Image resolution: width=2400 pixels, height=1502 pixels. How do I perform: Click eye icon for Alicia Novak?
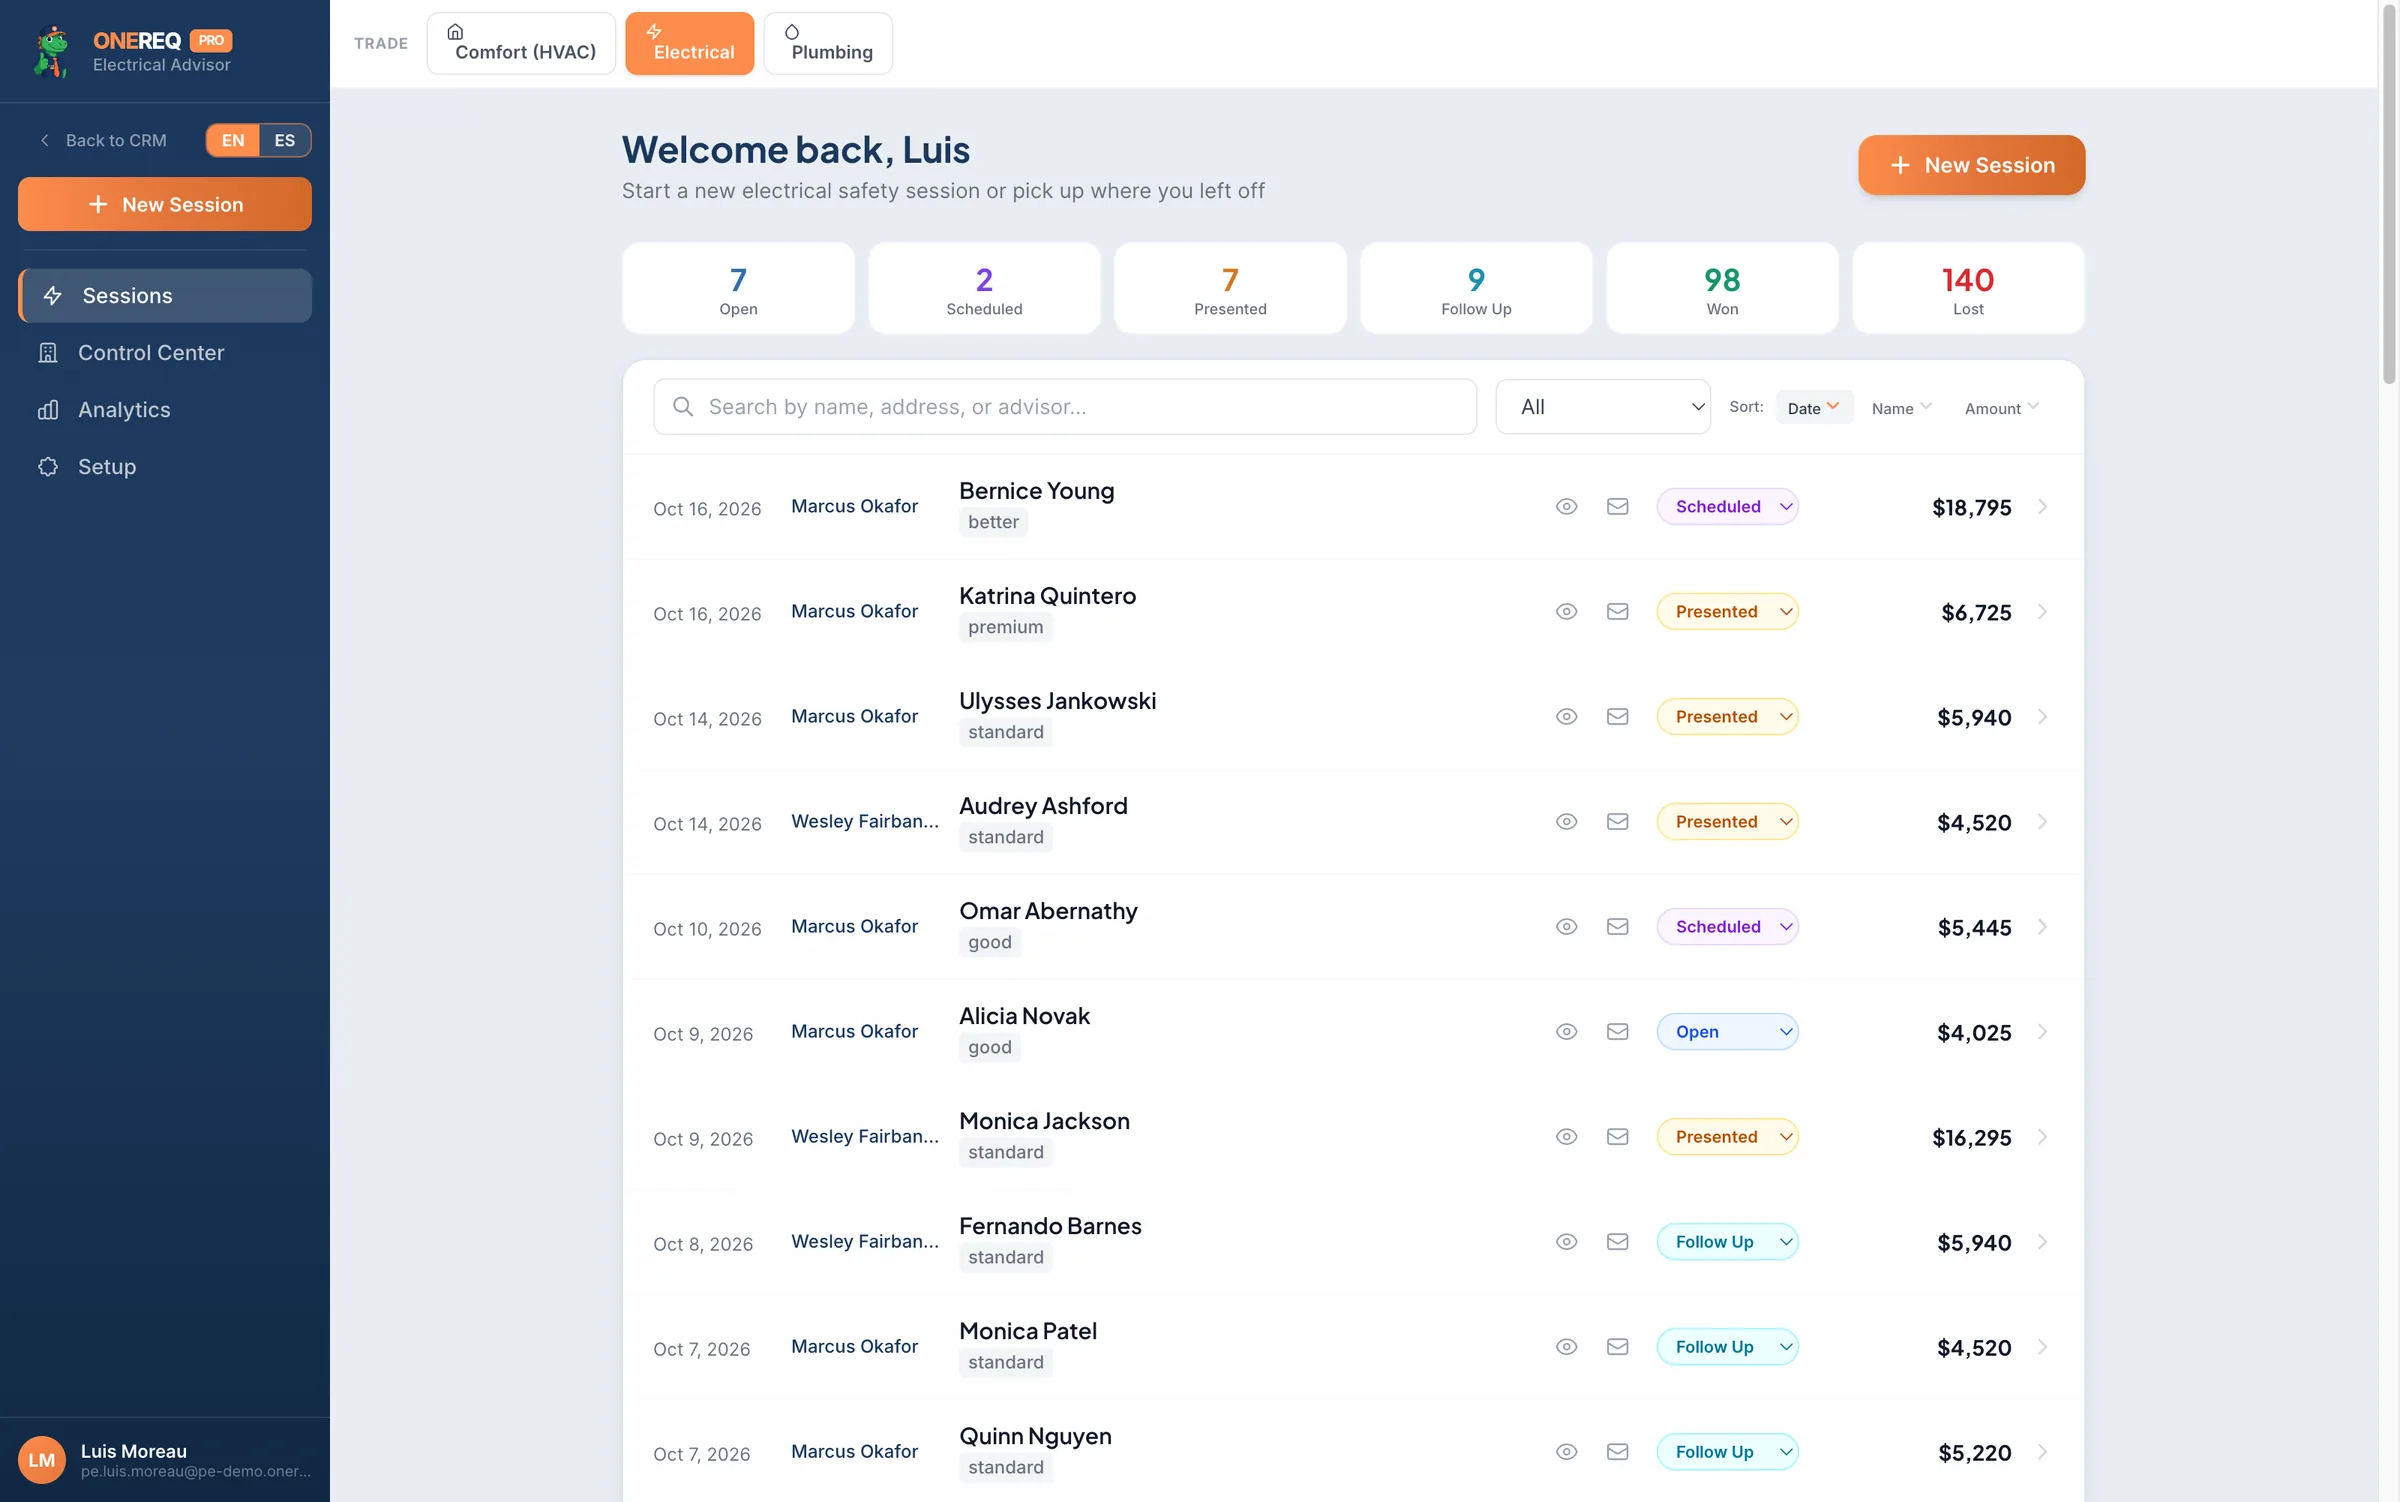click(x=1566, y=1032)
